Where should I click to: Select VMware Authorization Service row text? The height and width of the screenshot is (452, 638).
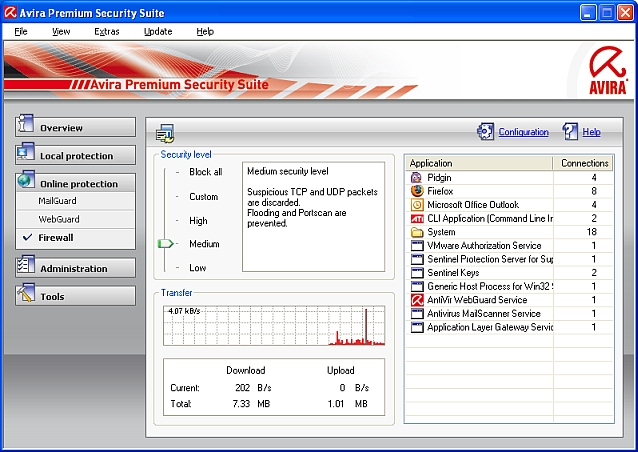484,245
